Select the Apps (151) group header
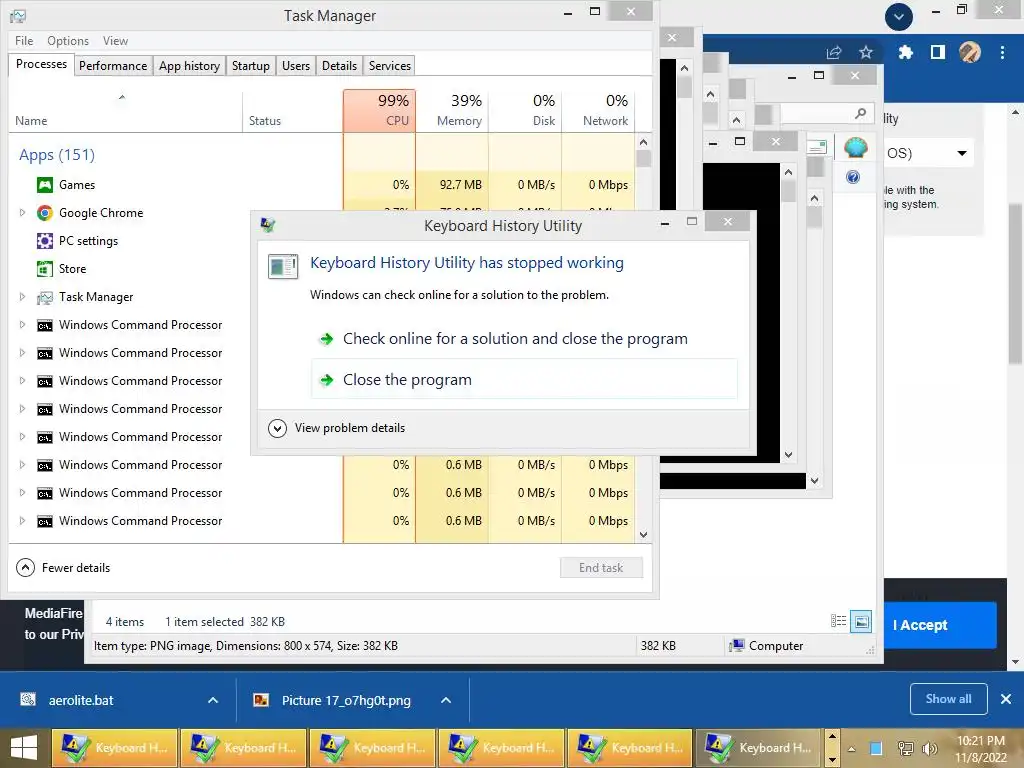The image size is (1024, 768). pos(57,155)
